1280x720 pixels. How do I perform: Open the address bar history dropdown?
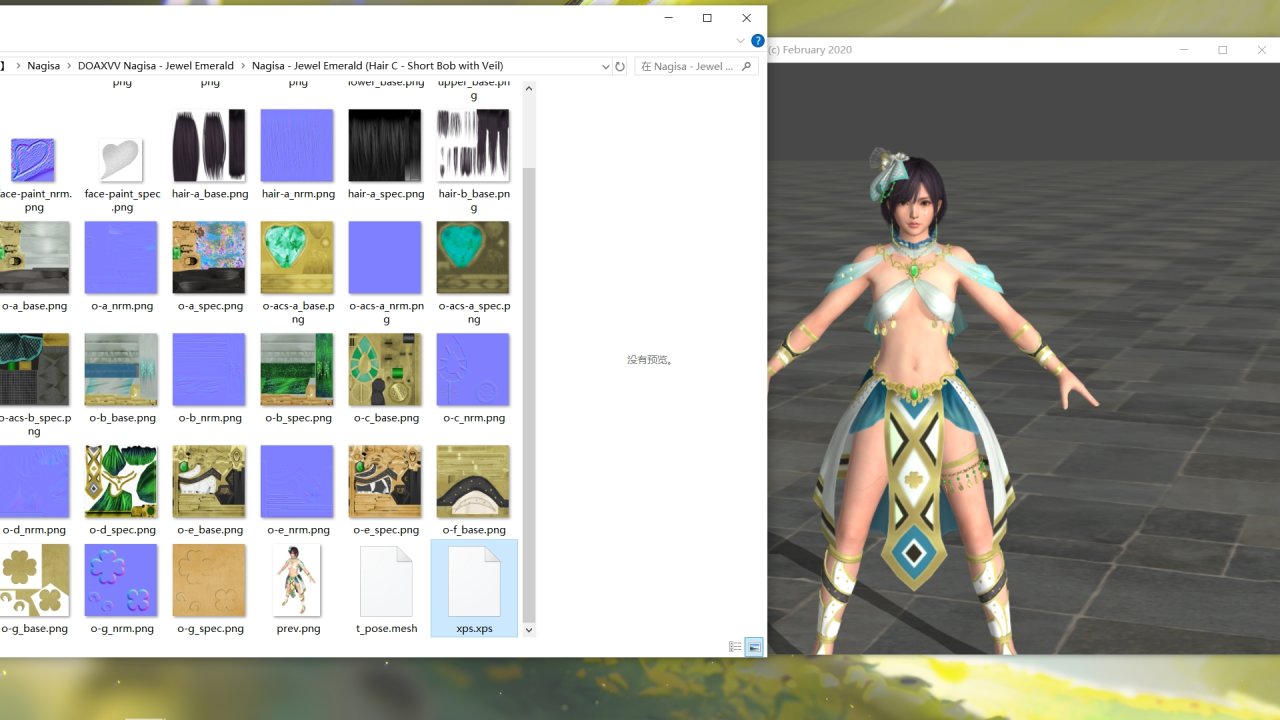point(605,66)
